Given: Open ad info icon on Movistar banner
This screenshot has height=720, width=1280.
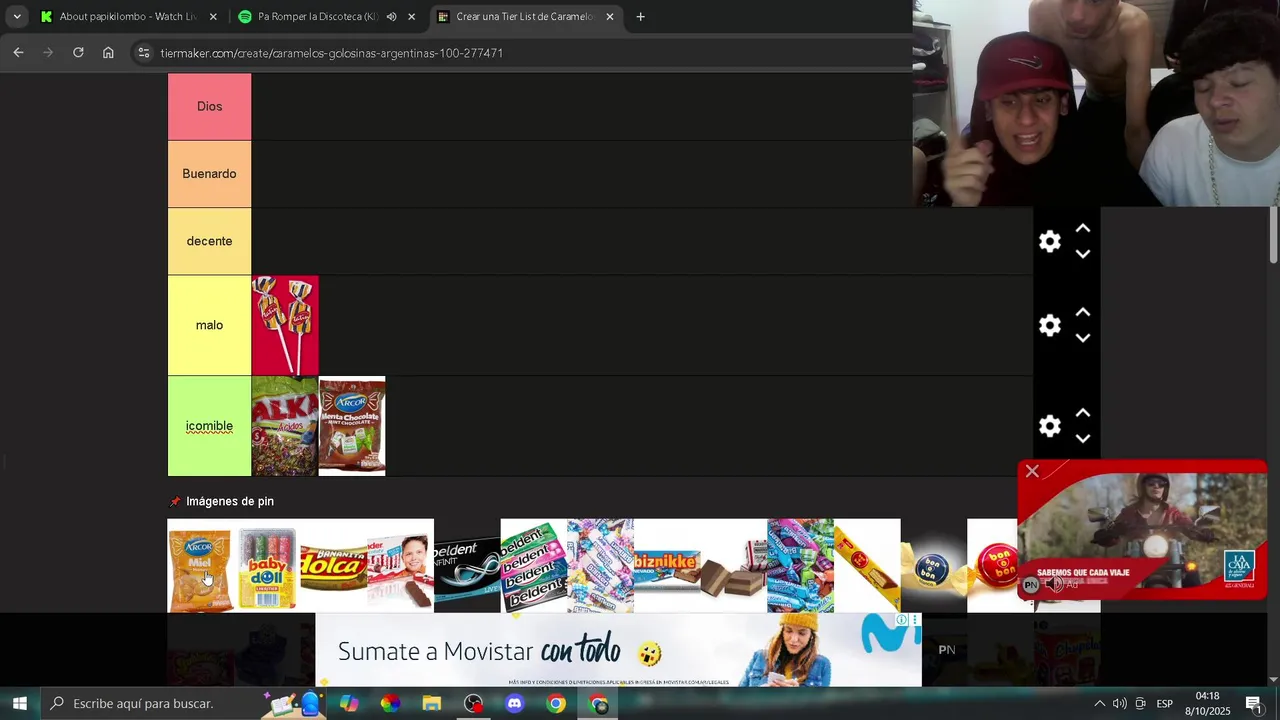Looking at the screenshot, I should (x=901, y=620).
